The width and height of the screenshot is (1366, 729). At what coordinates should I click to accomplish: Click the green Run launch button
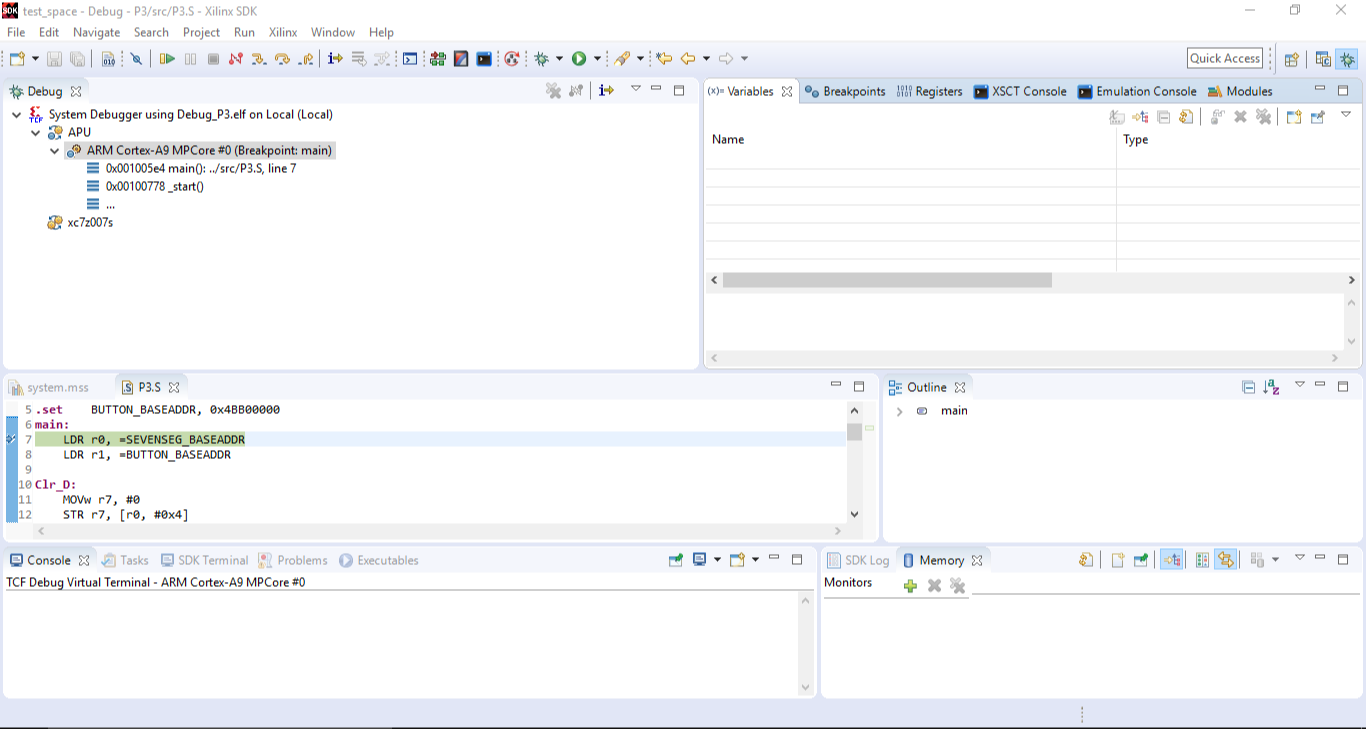[x=579, y=59]
